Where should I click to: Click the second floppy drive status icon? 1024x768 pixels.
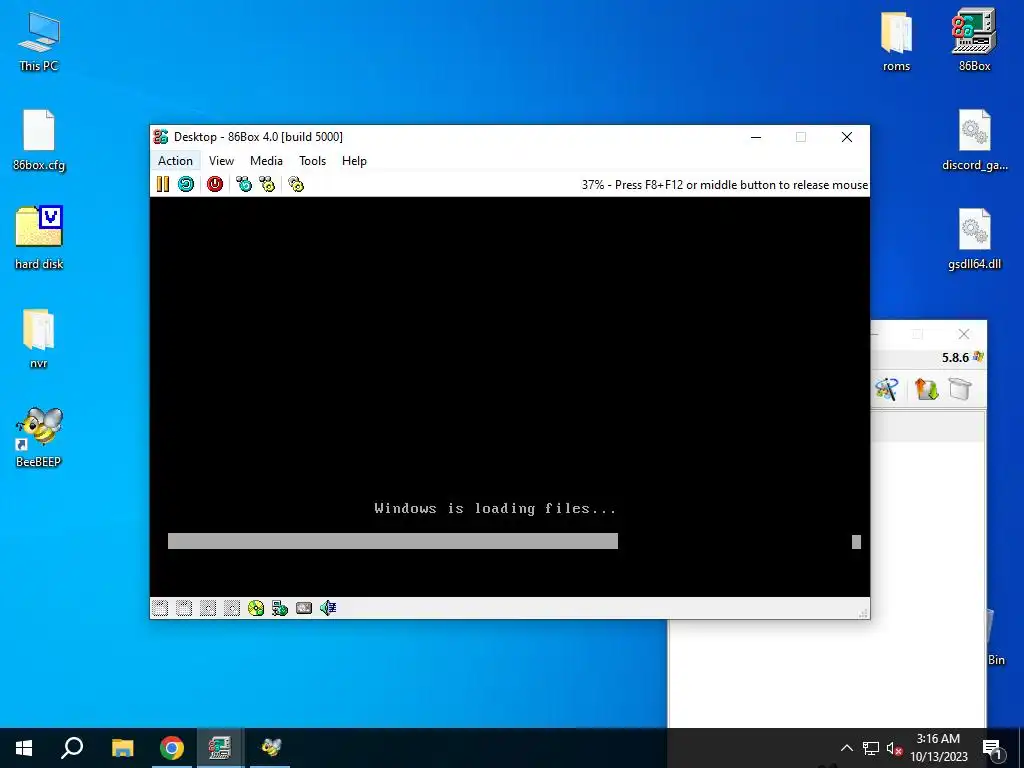184,608
